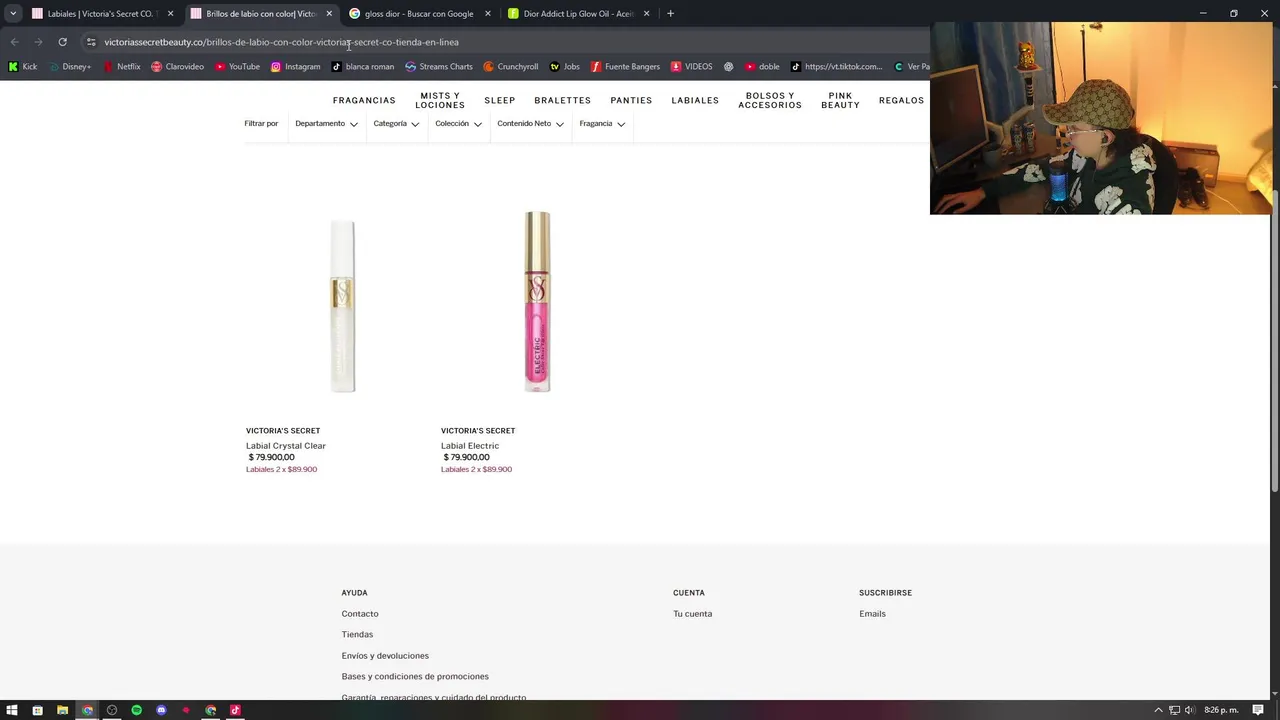Open the Labial Electric product image

click(537, 302)
